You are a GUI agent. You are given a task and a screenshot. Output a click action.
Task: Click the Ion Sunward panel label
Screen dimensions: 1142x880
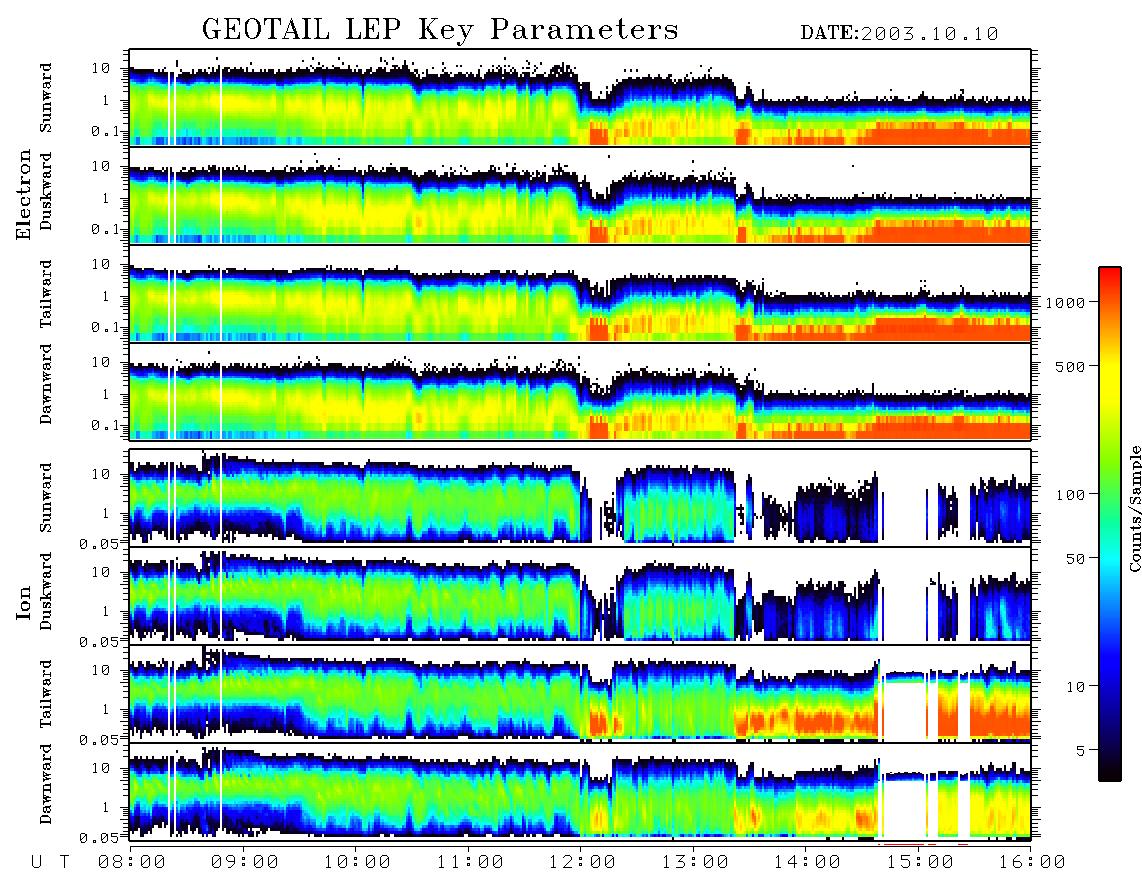[x=46, y=498]
